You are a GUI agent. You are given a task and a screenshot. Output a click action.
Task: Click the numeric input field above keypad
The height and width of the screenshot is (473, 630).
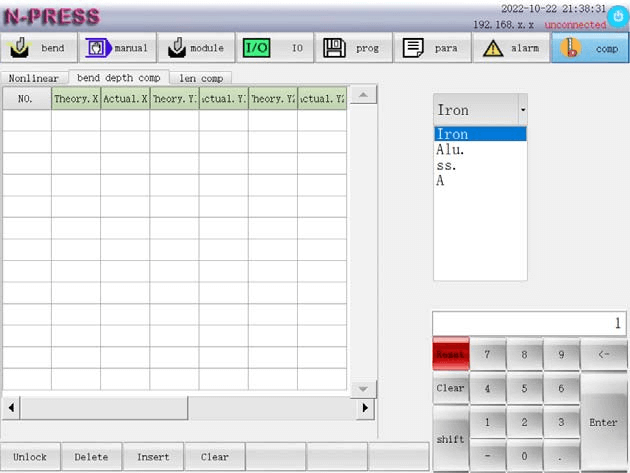tap(528, 323)
